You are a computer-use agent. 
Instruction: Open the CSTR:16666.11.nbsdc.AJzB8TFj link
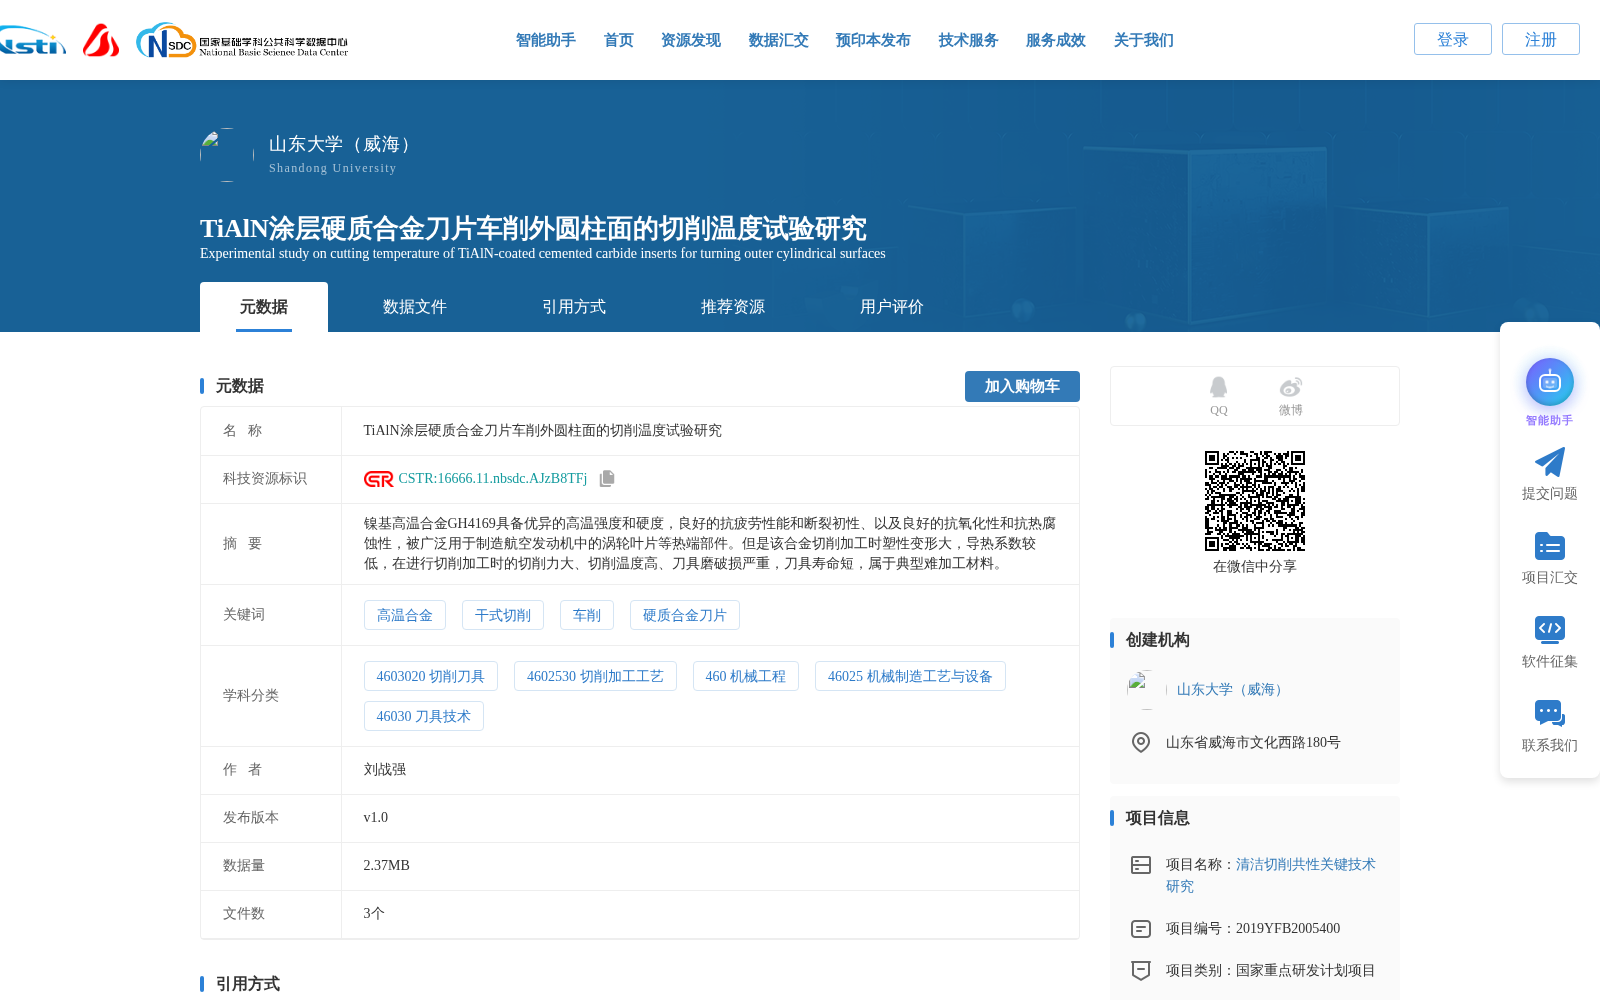tap(493, 479)
